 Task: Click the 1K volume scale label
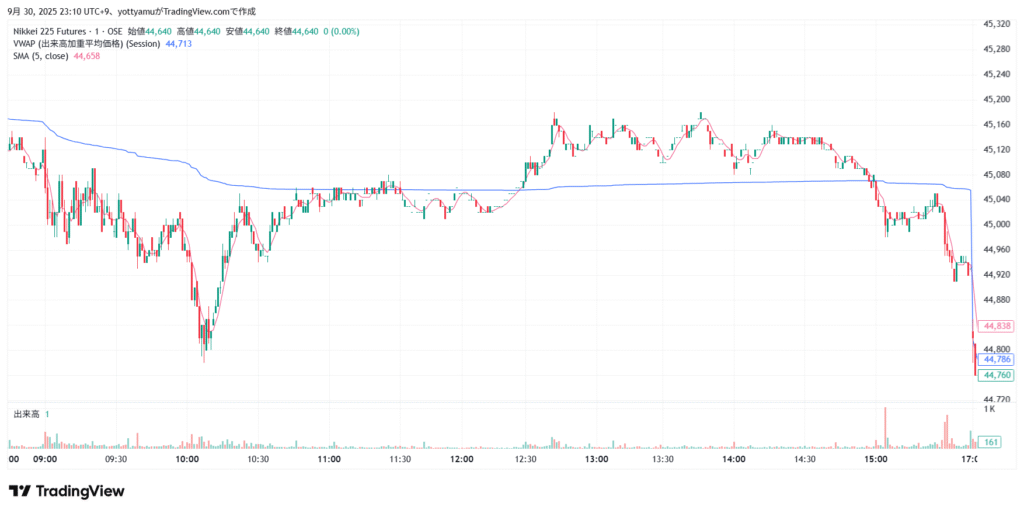[989, 410]
